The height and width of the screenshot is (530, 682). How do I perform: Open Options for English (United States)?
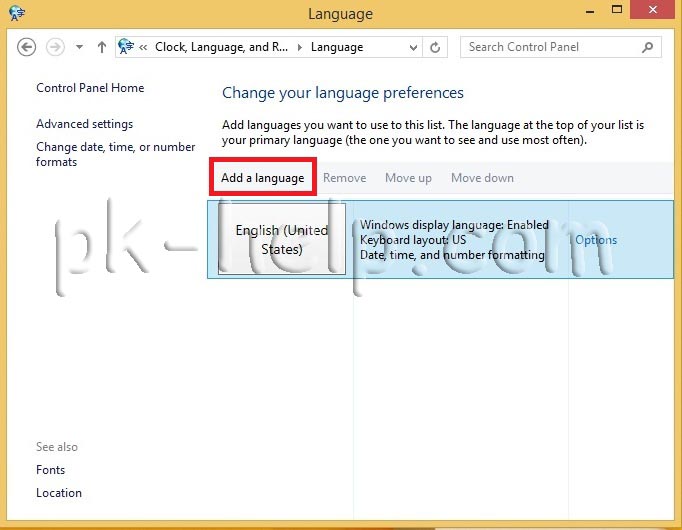[596, 240]
